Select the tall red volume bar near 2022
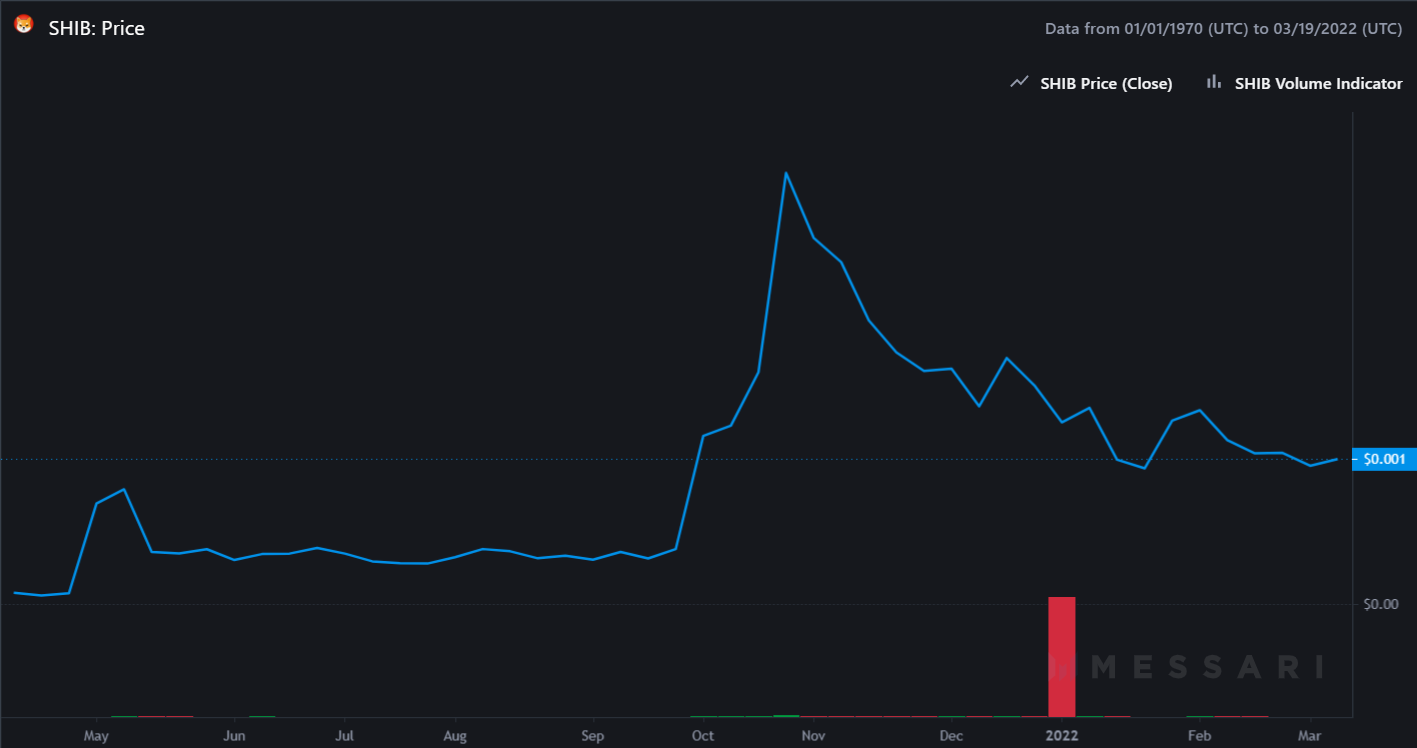 1062,655
